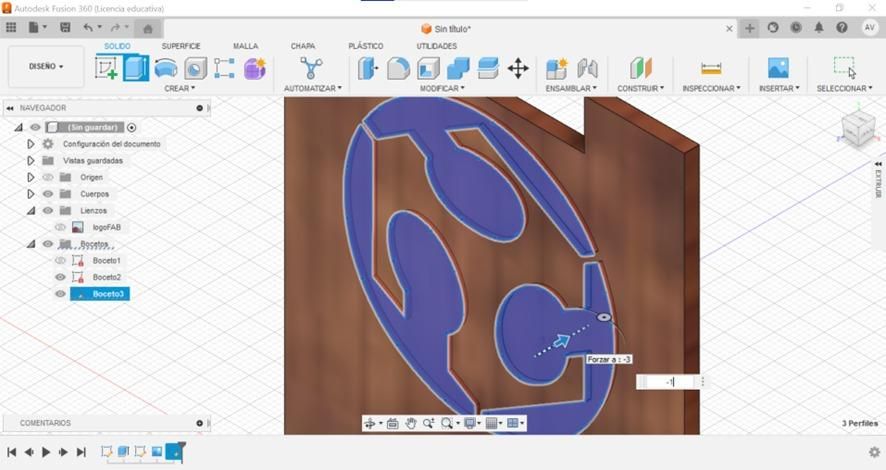Expand Configuración del documento node
This screenshot has width=886, height=470.
coord(31,144)
